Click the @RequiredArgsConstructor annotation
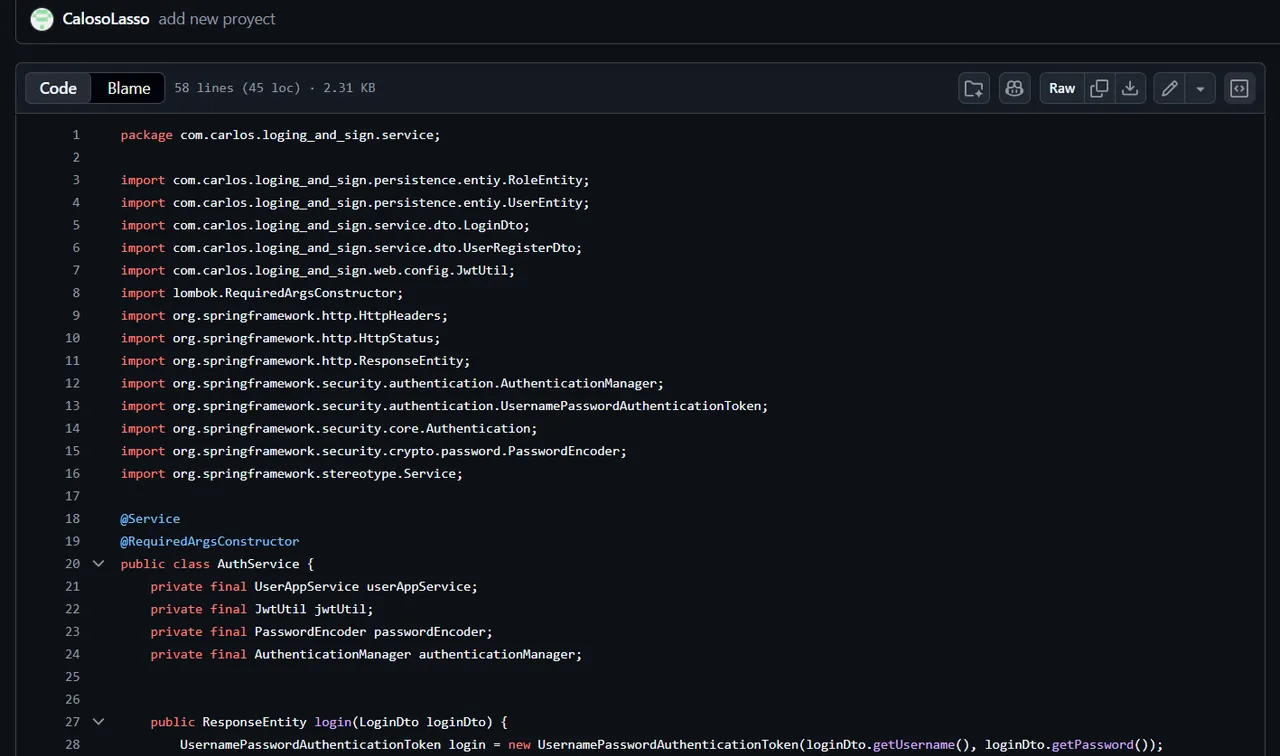This screenshot has width=1280, height=756. pyautogui.click(x=210, y=541)
